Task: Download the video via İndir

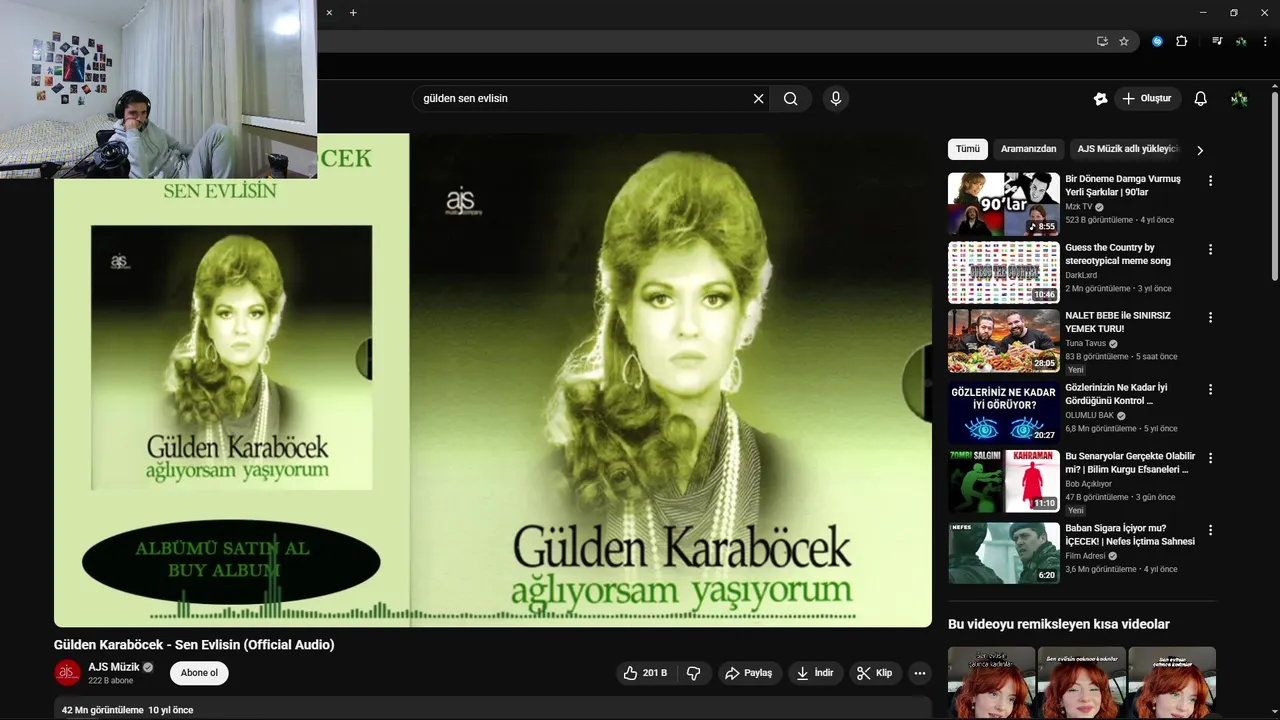Action: pyautogui.click(x=815, y=673)
